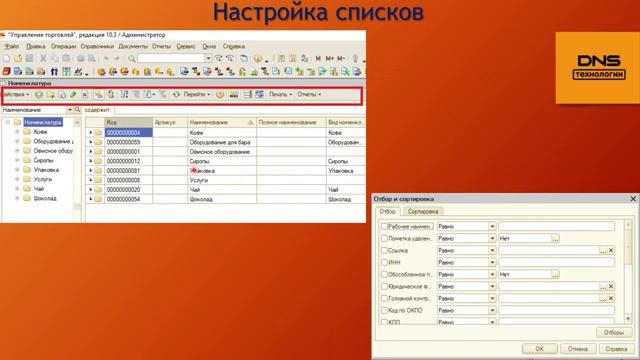Viewport: 640px width, 360px height.
Task: Toggle hierarchical view icon in Номенклатура toolbar
Action: click(x=99, y=95)
